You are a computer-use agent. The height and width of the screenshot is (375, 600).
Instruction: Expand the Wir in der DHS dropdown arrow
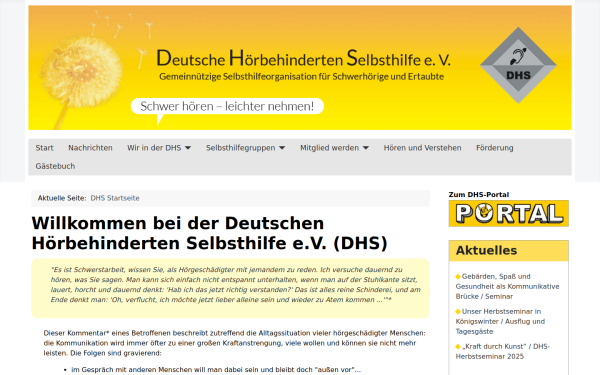point(188,148)
